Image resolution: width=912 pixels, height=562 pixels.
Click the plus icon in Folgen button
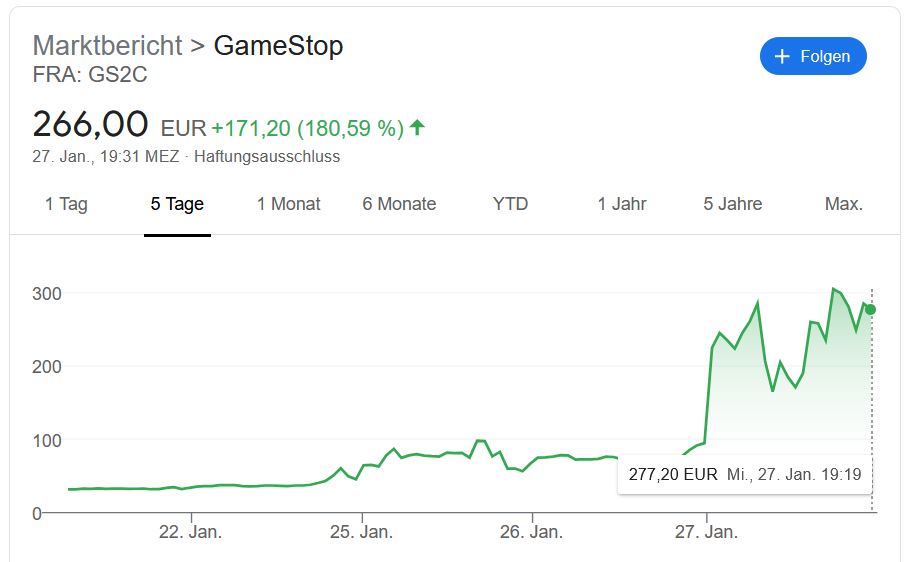coord(782,56)
